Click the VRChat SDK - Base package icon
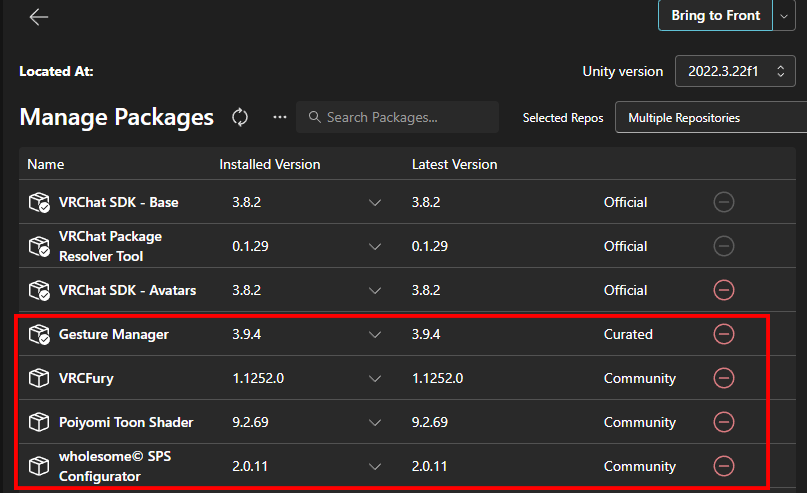 [39, 202]
